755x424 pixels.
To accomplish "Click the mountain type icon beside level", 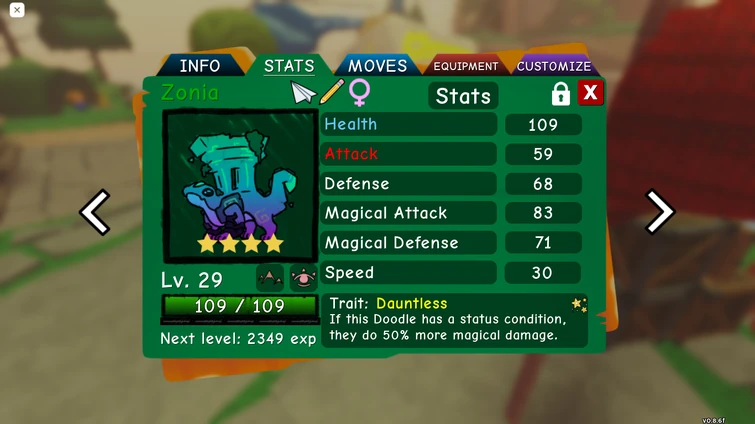I will pos(270,278).
